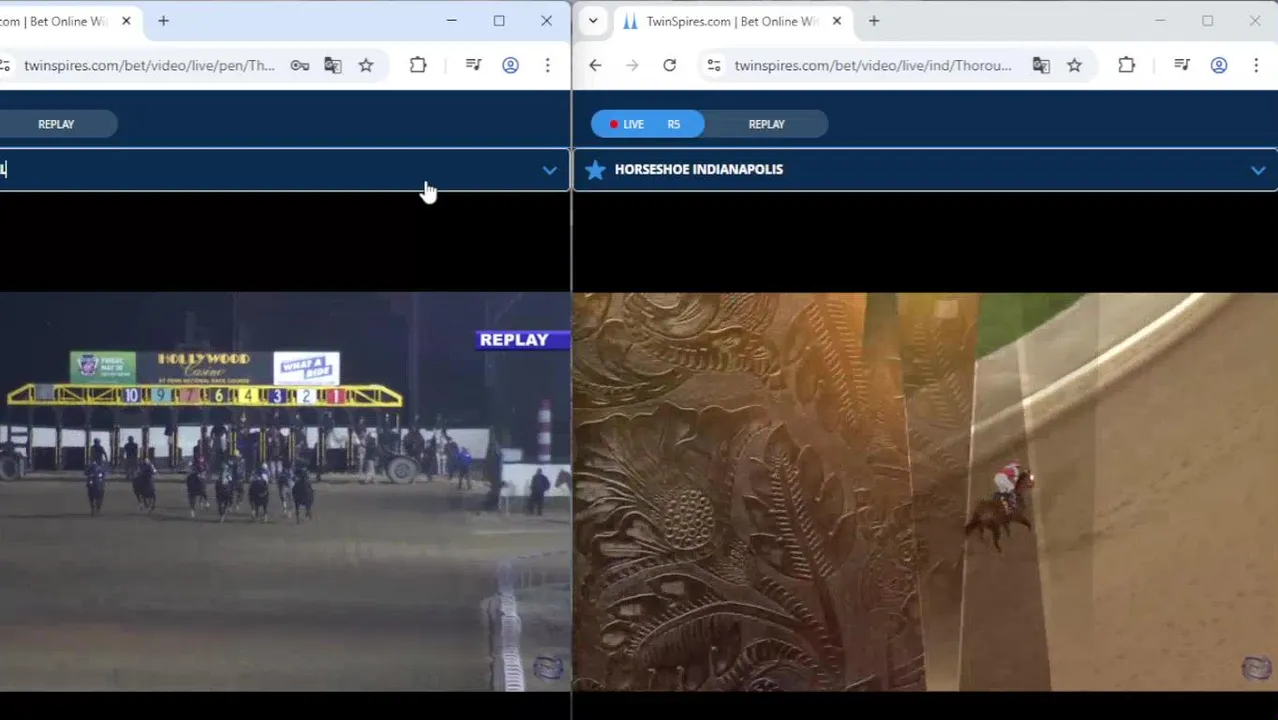Bookmark page with star in left window
Viewport: 1278px width, 720px height.
coord(366,65)
